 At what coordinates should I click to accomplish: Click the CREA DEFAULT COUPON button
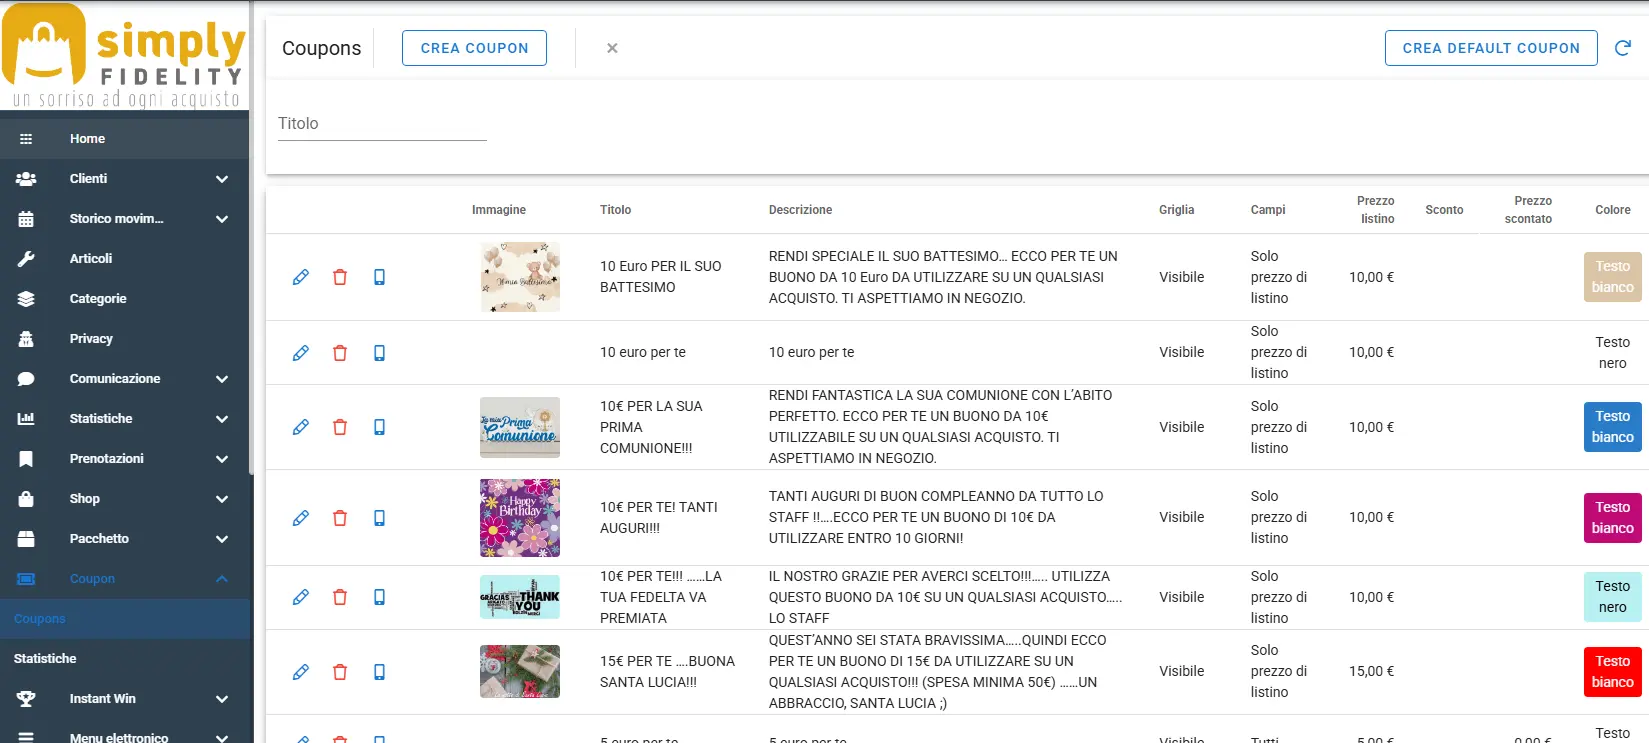coord(1490,48)
